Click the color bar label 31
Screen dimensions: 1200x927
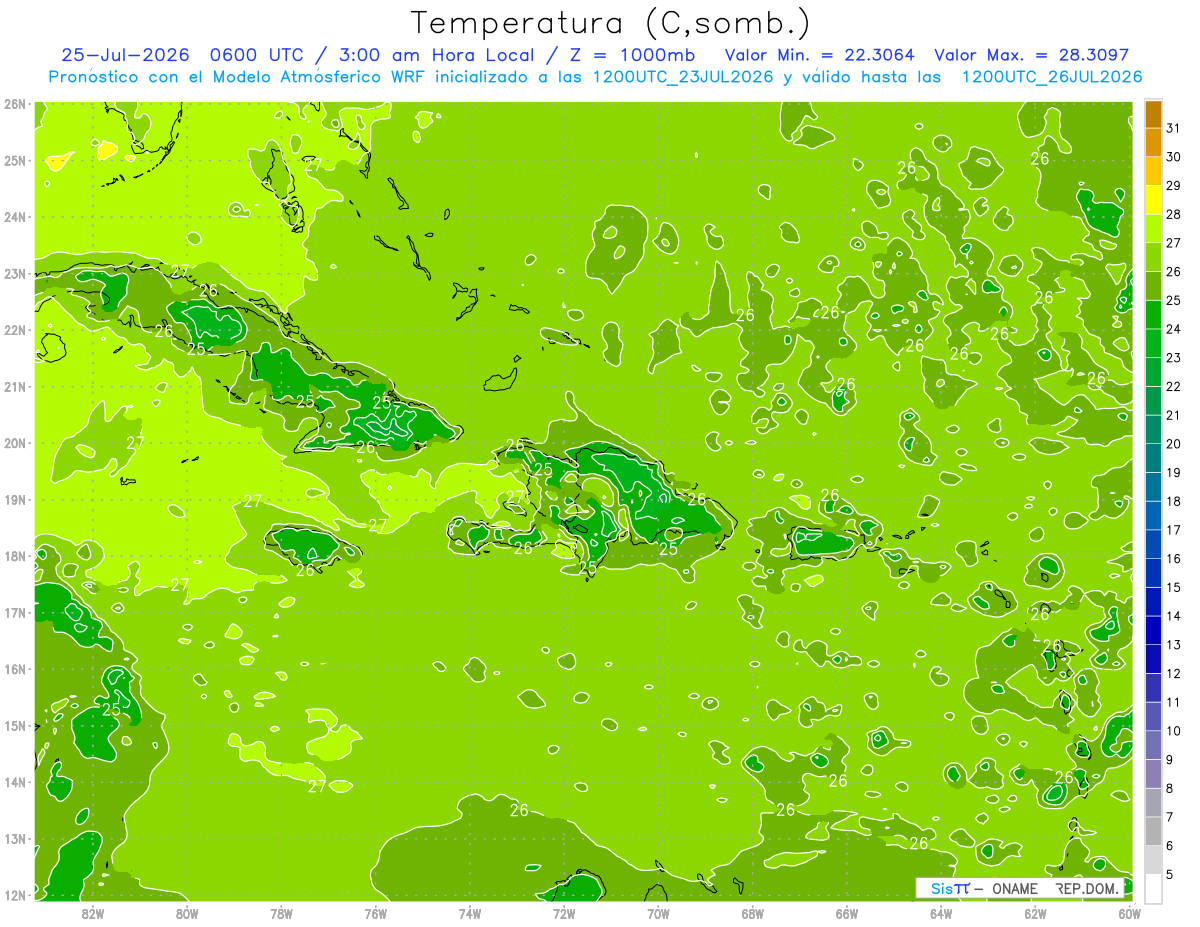(x=1174, y=128)
